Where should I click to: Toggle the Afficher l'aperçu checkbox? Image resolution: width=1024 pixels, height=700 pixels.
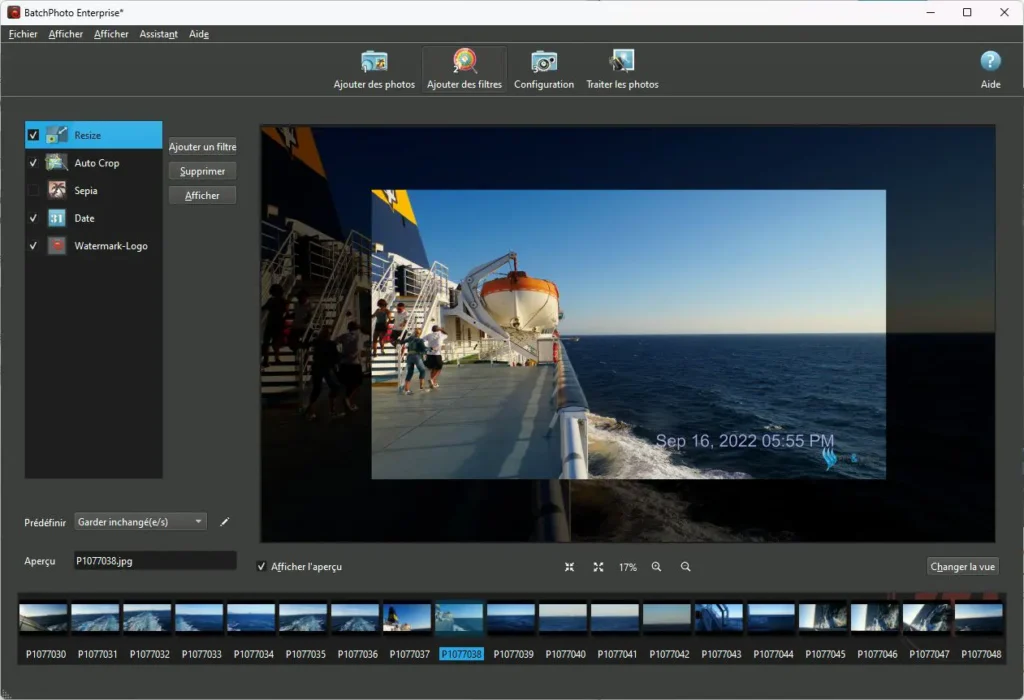(262, 567)
